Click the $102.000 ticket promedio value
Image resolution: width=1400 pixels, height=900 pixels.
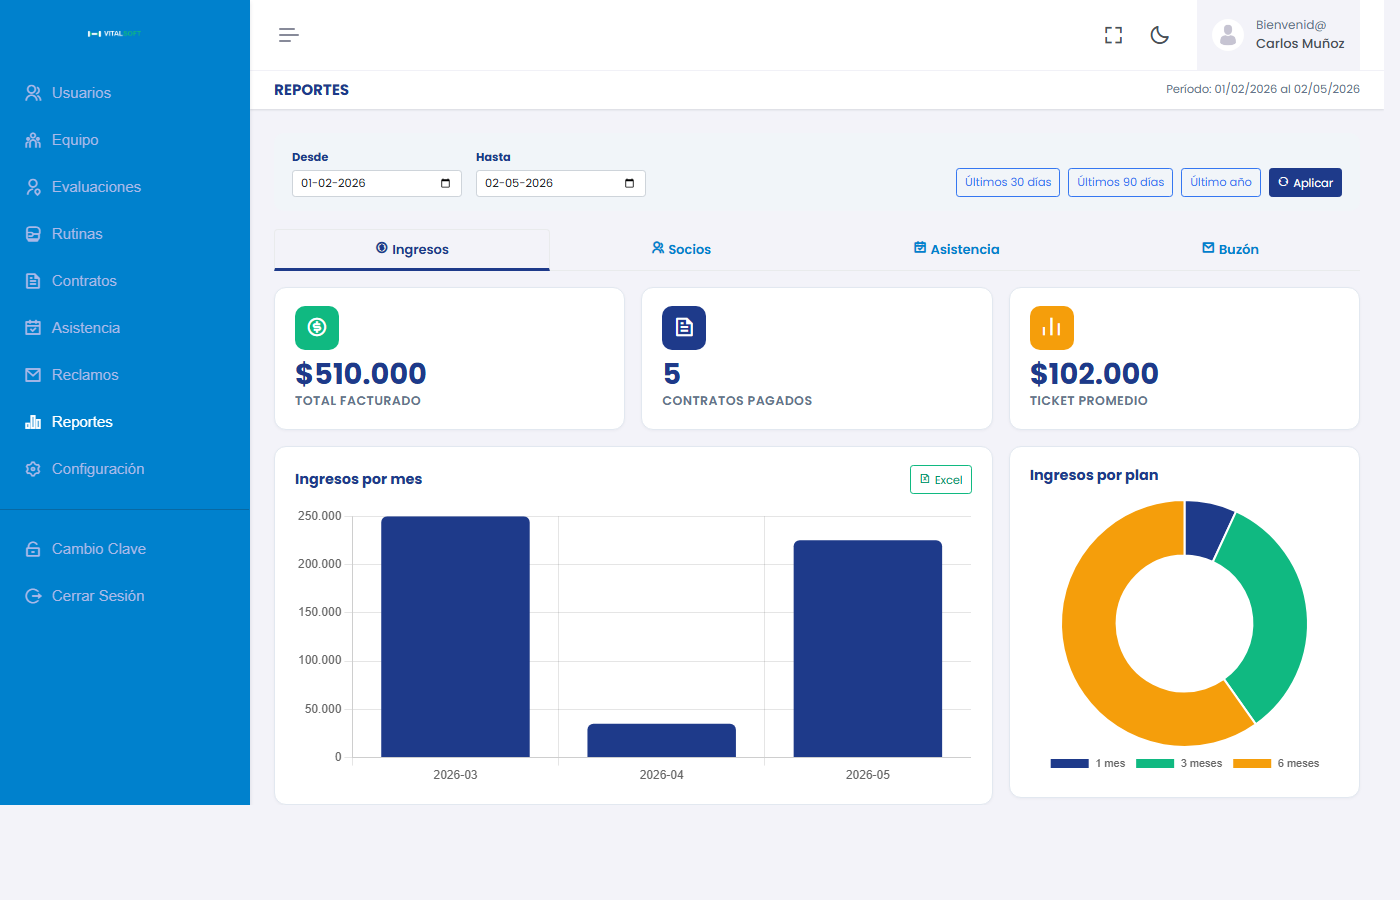tap(1094, 374)
